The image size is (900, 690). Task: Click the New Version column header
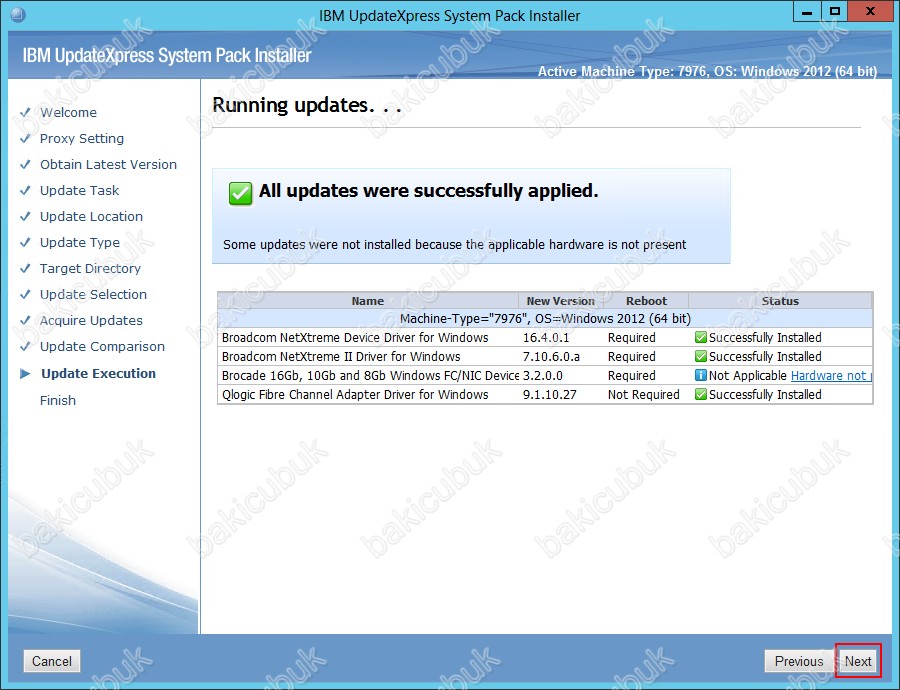[x=561, y=301]
